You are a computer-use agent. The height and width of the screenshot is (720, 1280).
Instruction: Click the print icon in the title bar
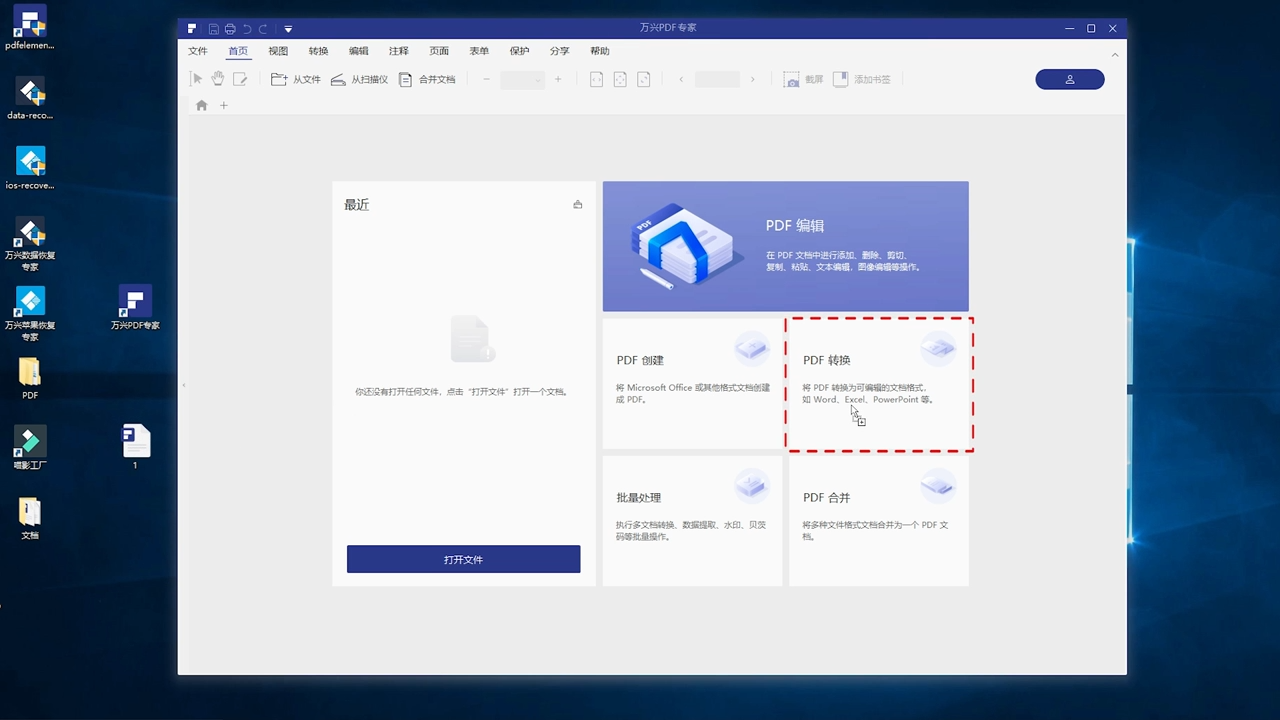[x=230, y=28]
